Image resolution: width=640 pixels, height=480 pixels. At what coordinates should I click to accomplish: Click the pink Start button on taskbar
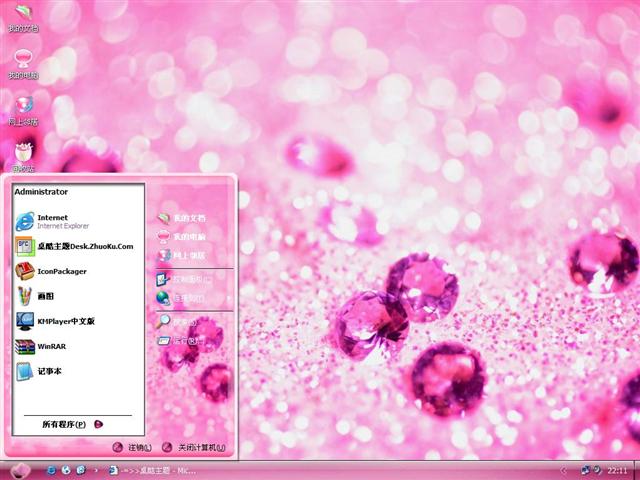pyautogui.click(x=20, y=470)
